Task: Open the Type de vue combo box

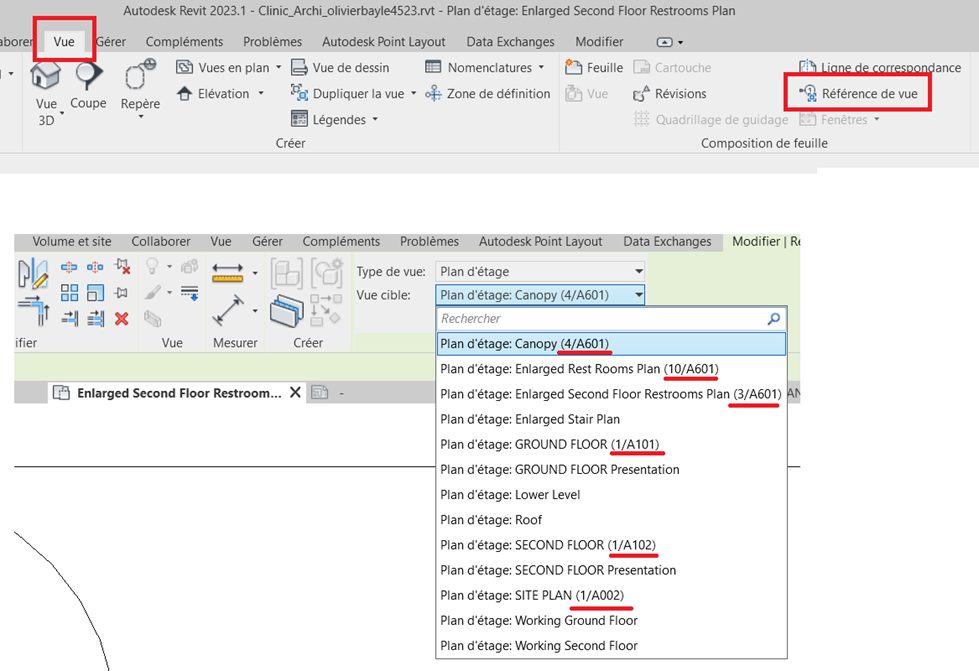Action: [540, 272]
